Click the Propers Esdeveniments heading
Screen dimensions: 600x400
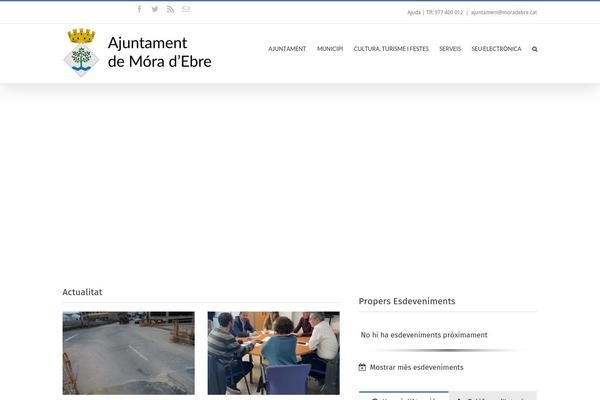407,301
